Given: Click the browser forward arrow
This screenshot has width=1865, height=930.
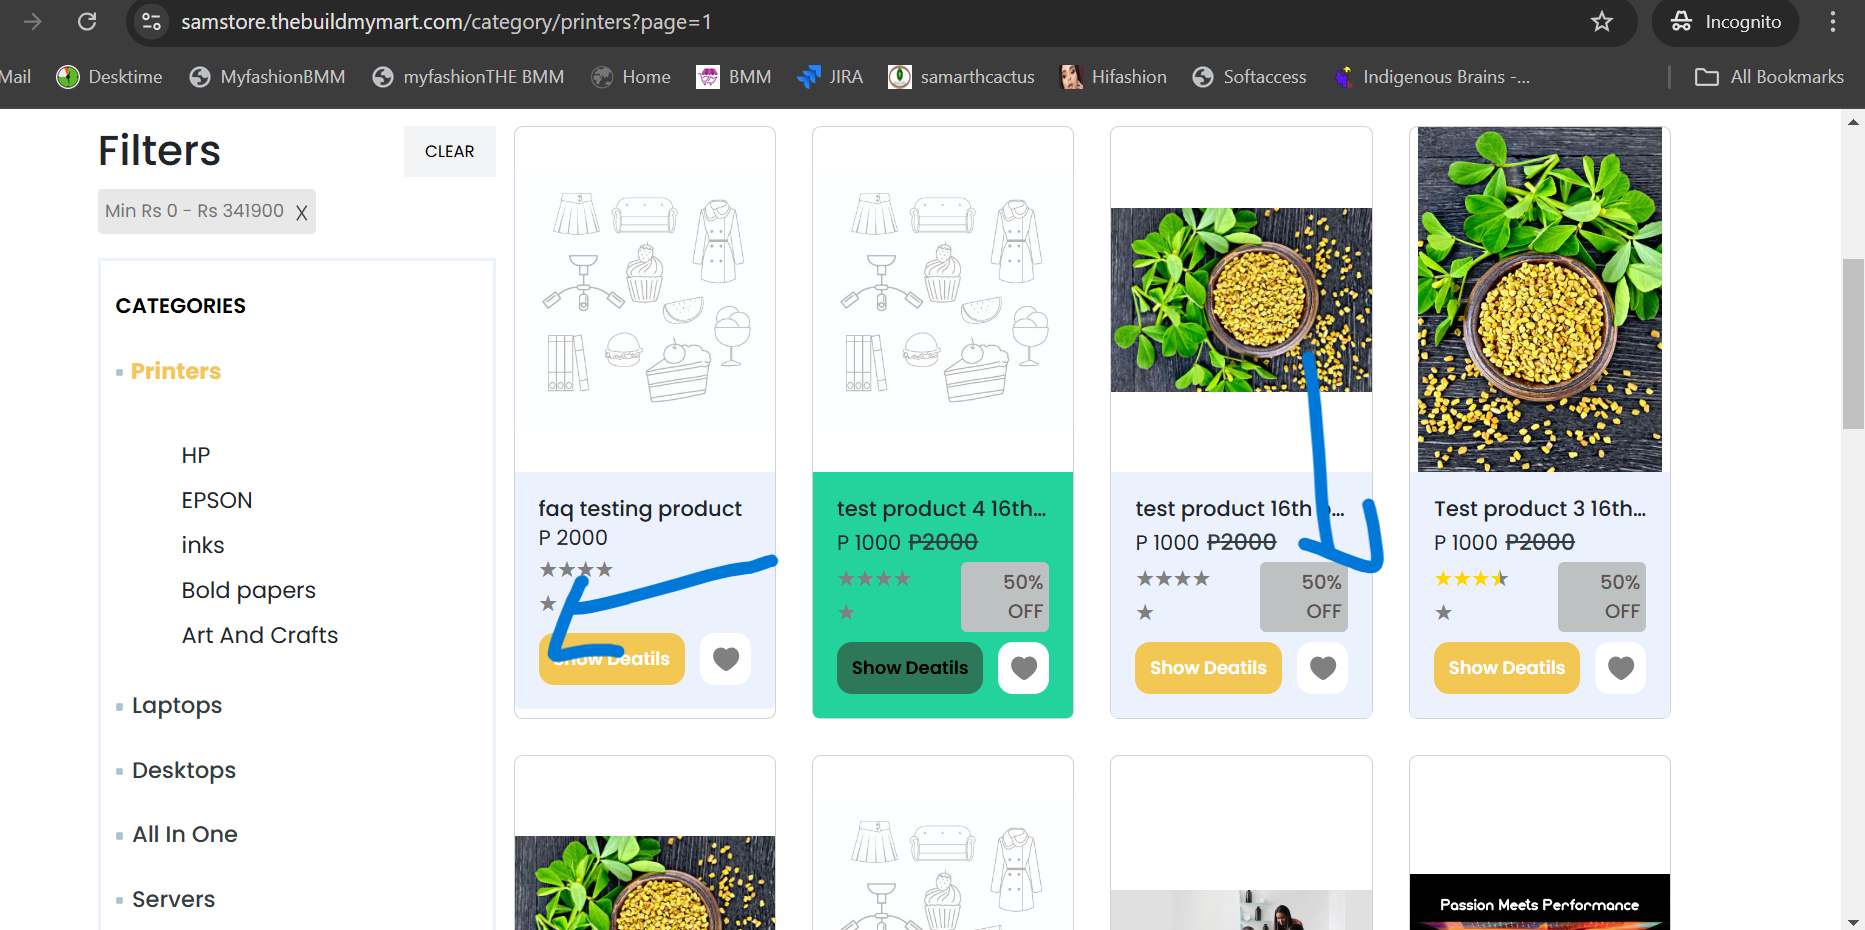Looking at the screenshot, I should [x=33, y=21].
